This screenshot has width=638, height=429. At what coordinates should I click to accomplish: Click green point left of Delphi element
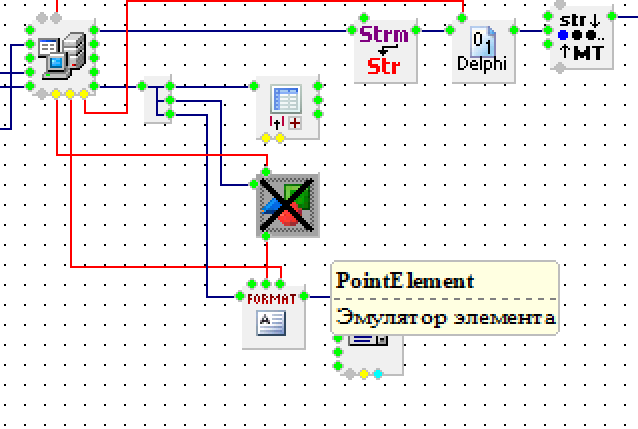[x=449, y=30]
